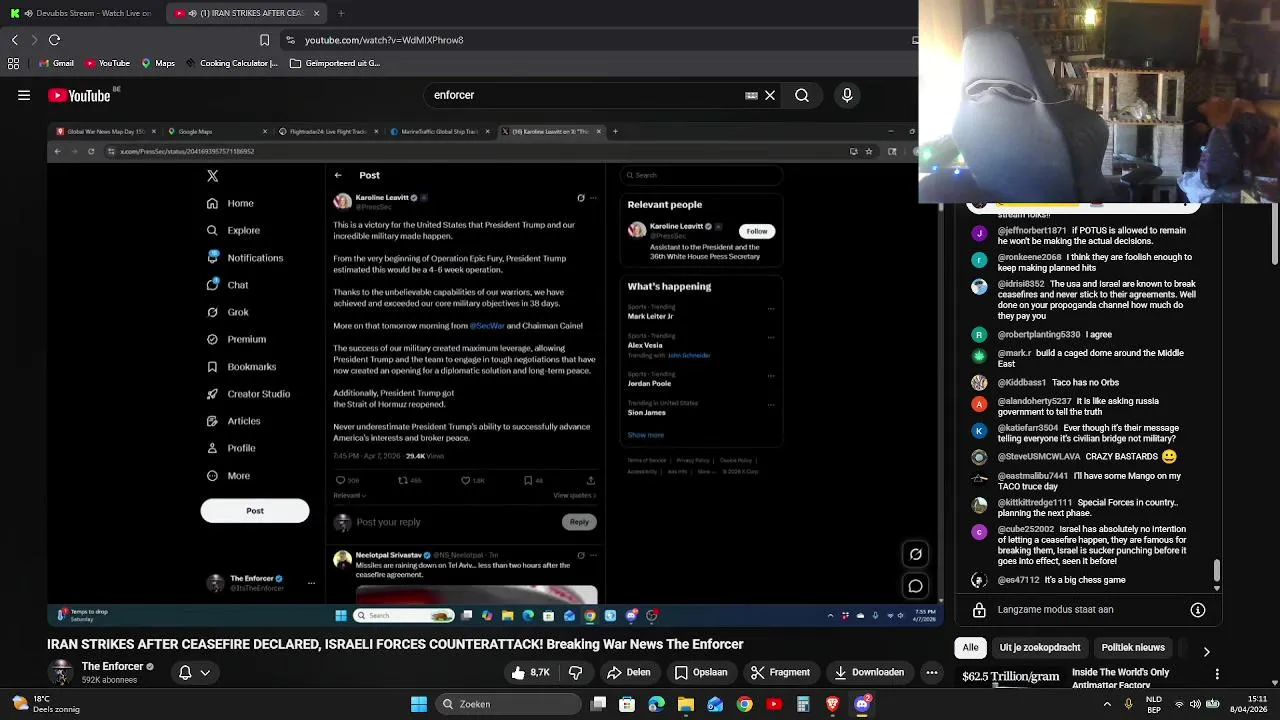Select the 'Politiek nieuws' chip

coord(1133,647)
